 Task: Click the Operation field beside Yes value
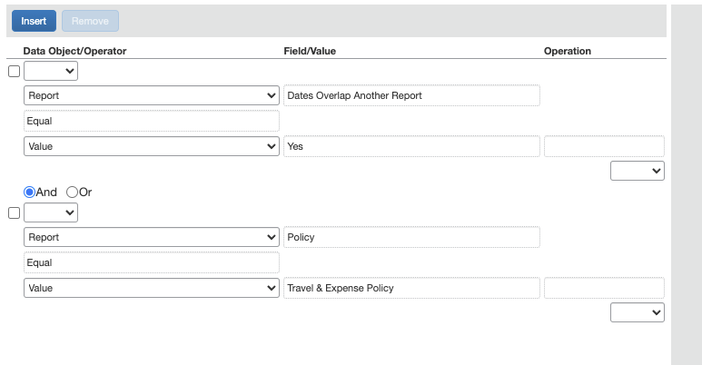pyautogui.click(x=604, y=146)
